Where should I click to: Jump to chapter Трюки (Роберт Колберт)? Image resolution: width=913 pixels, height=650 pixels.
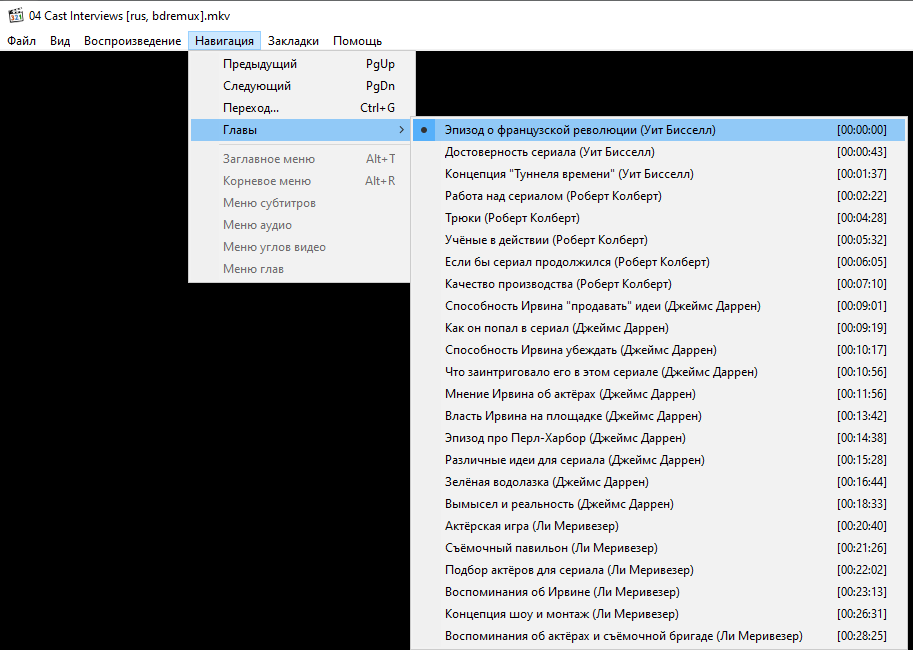coord(659,218)
